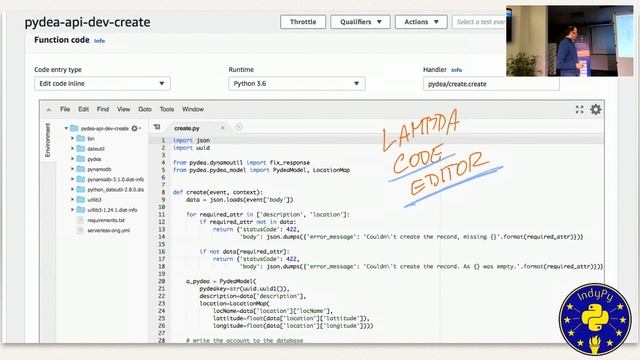Select the dateutil folder icon
640x360 pixels.
pos(81,149)
